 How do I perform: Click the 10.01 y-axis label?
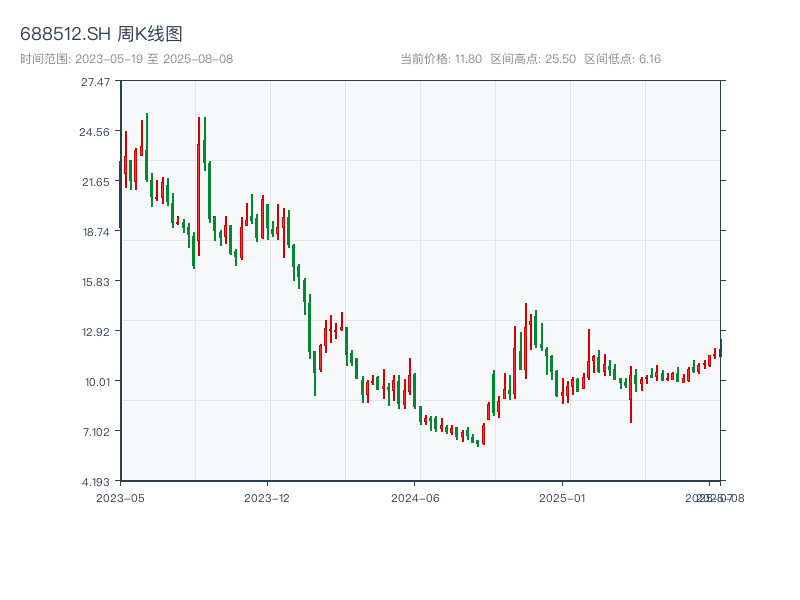pos(96,381)
